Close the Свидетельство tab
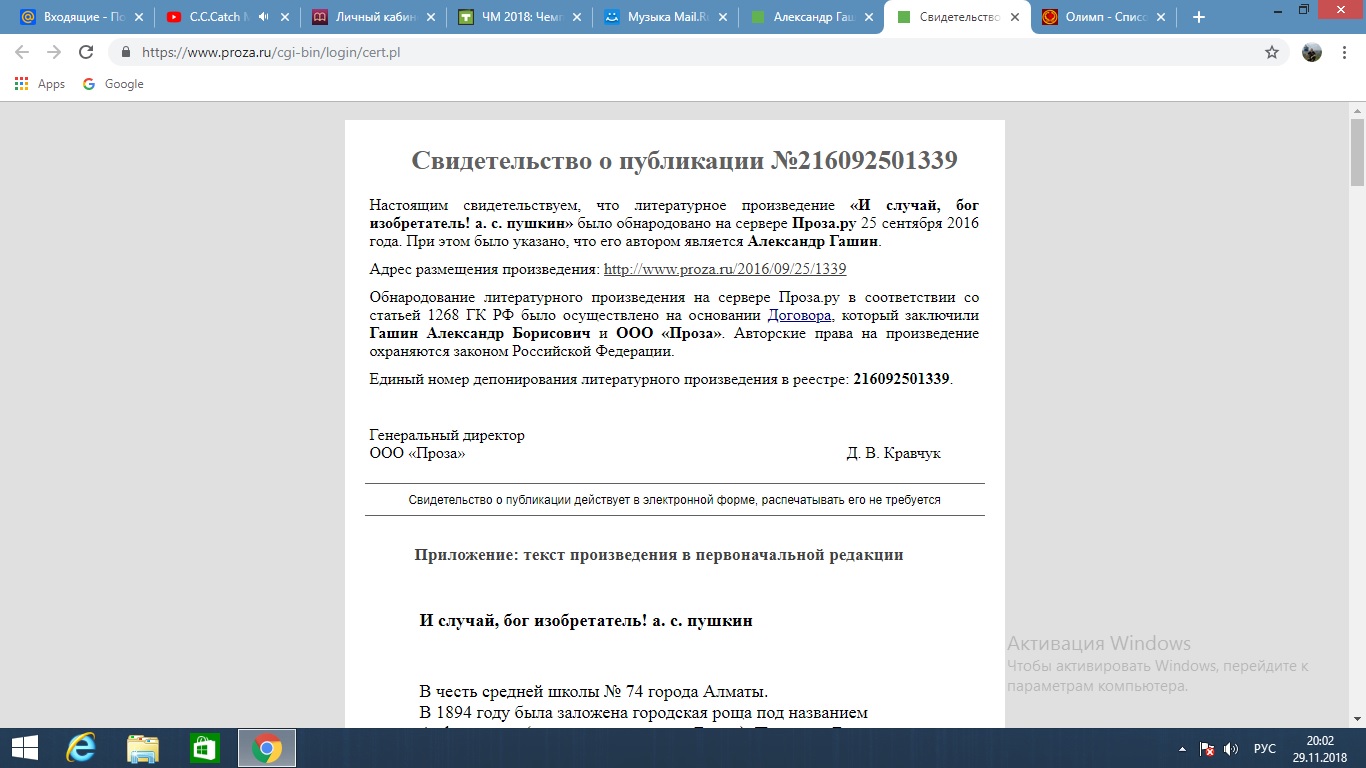The image size is (1366, 768). pos(1015,17)
